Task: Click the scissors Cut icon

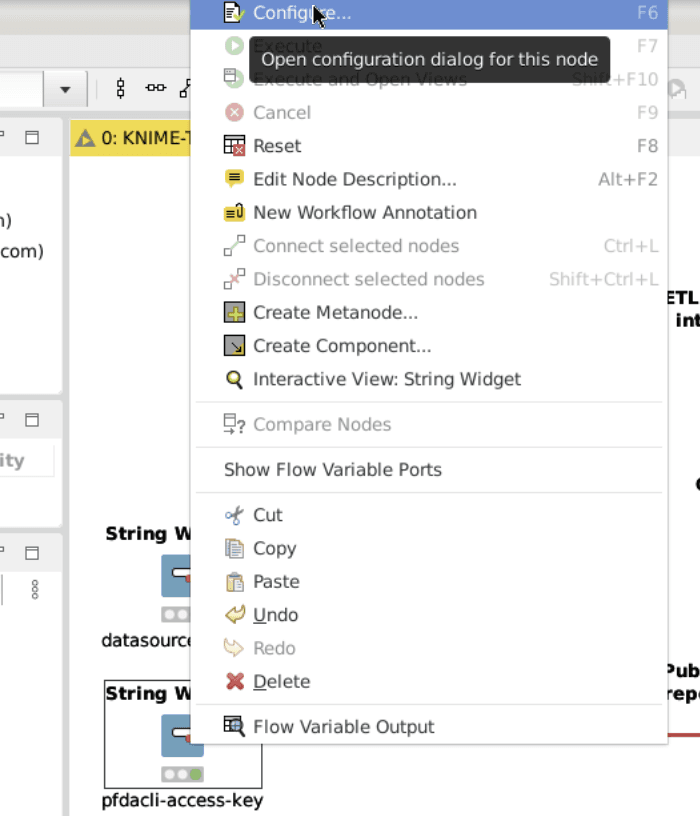Action: (234, 515)
